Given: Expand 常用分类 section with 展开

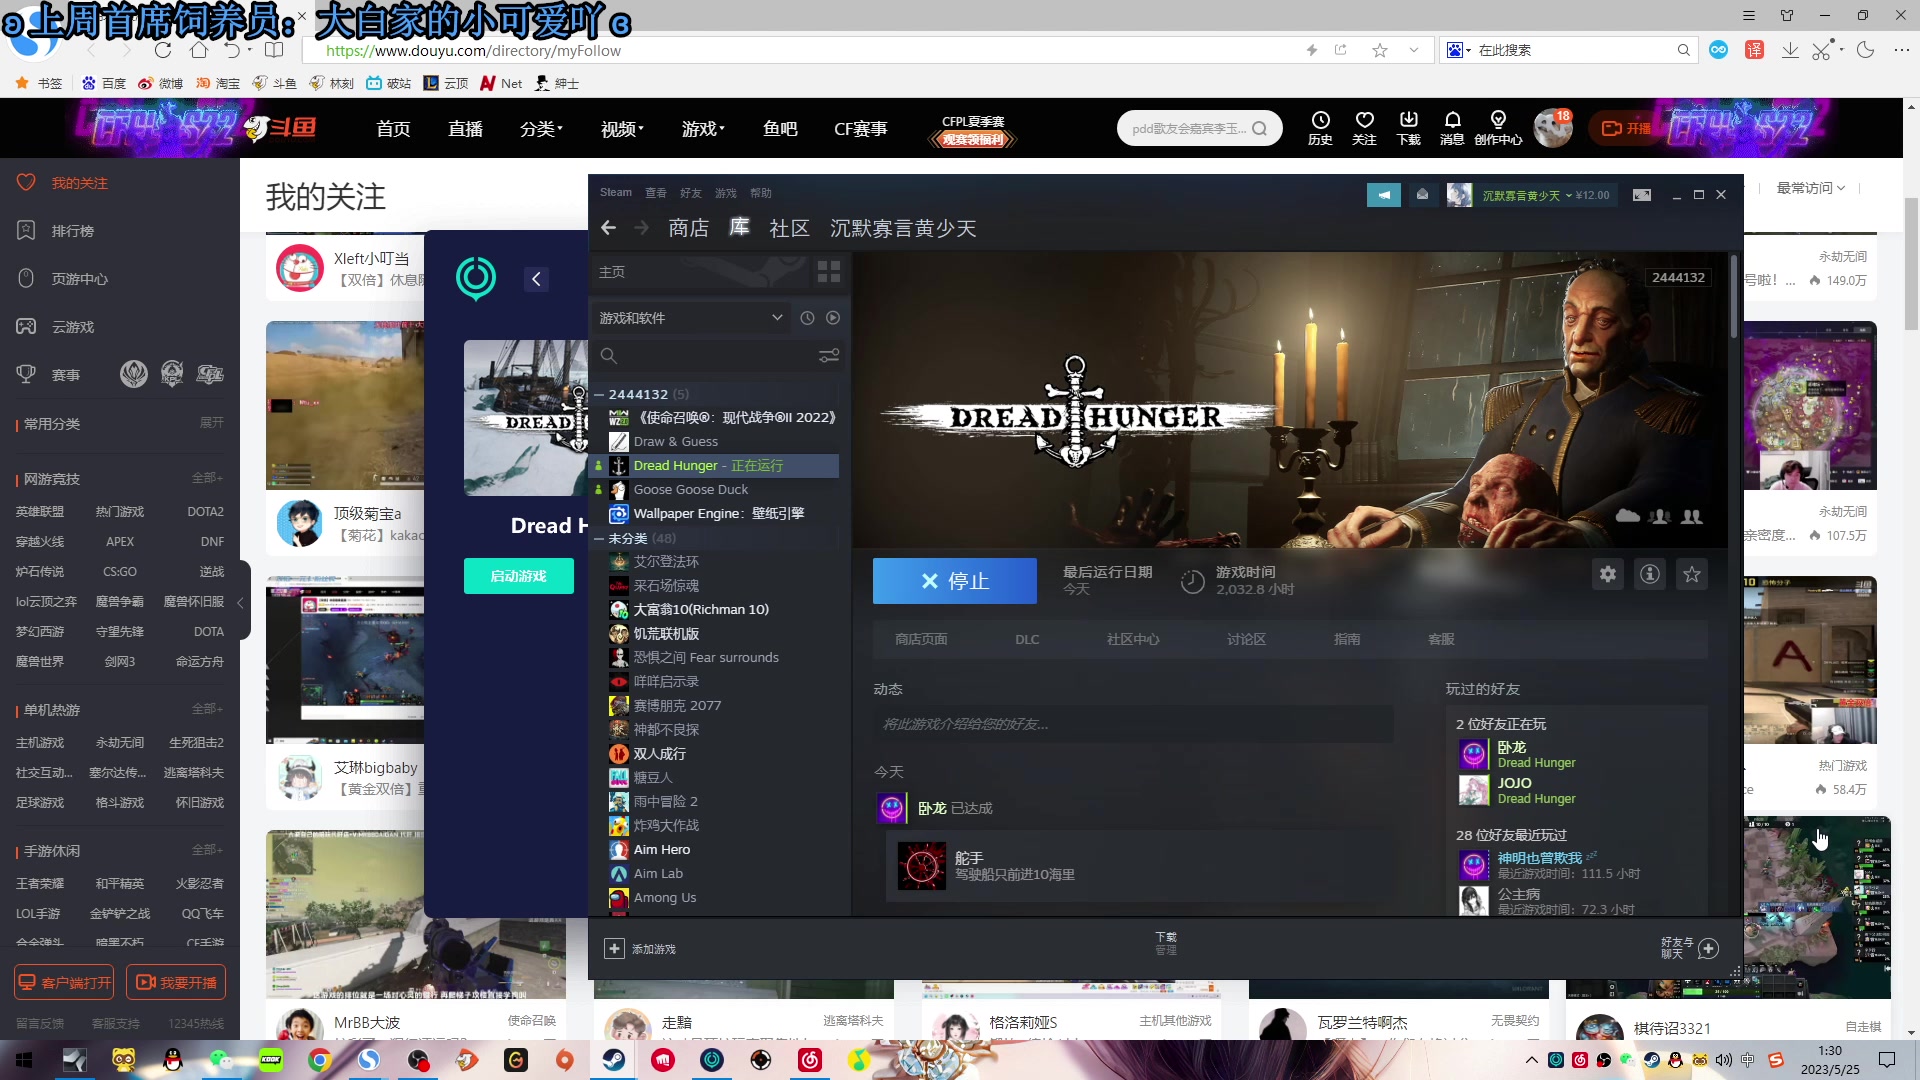Looking at the screenshot, I should (x=211, y=423).
